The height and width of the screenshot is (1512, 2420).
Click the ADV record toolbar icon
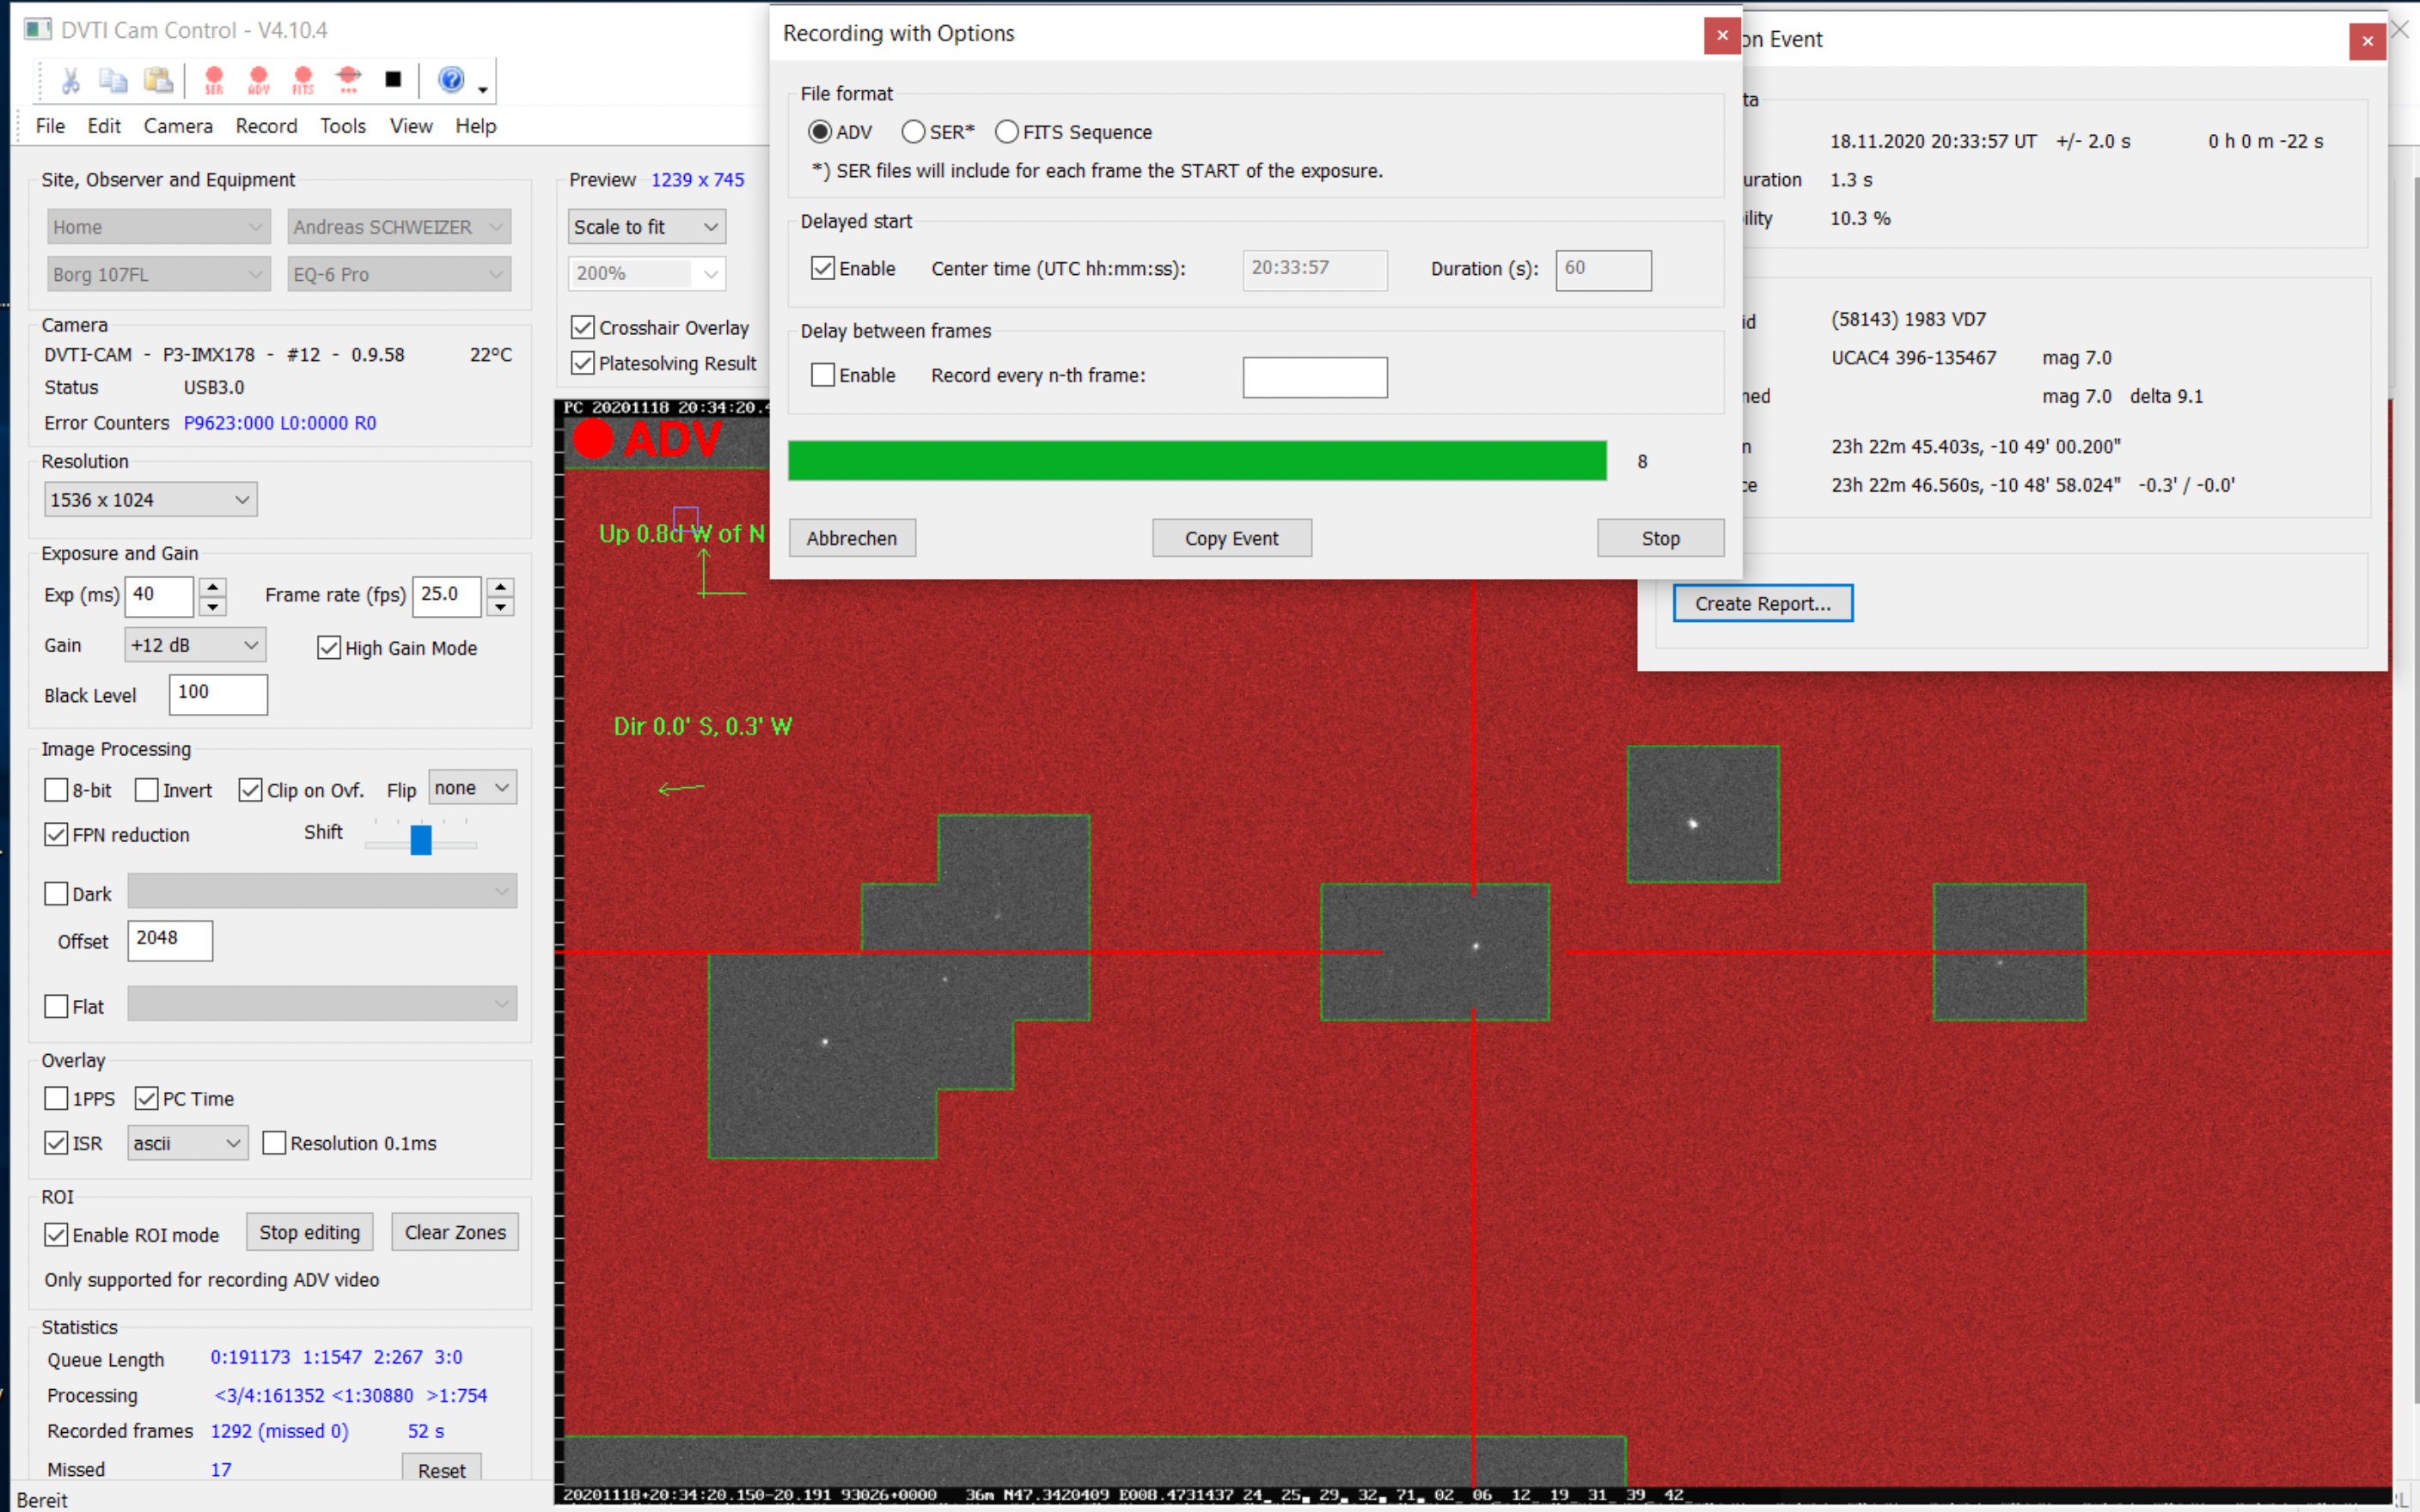pyautogui.click(x=259, y=80)
